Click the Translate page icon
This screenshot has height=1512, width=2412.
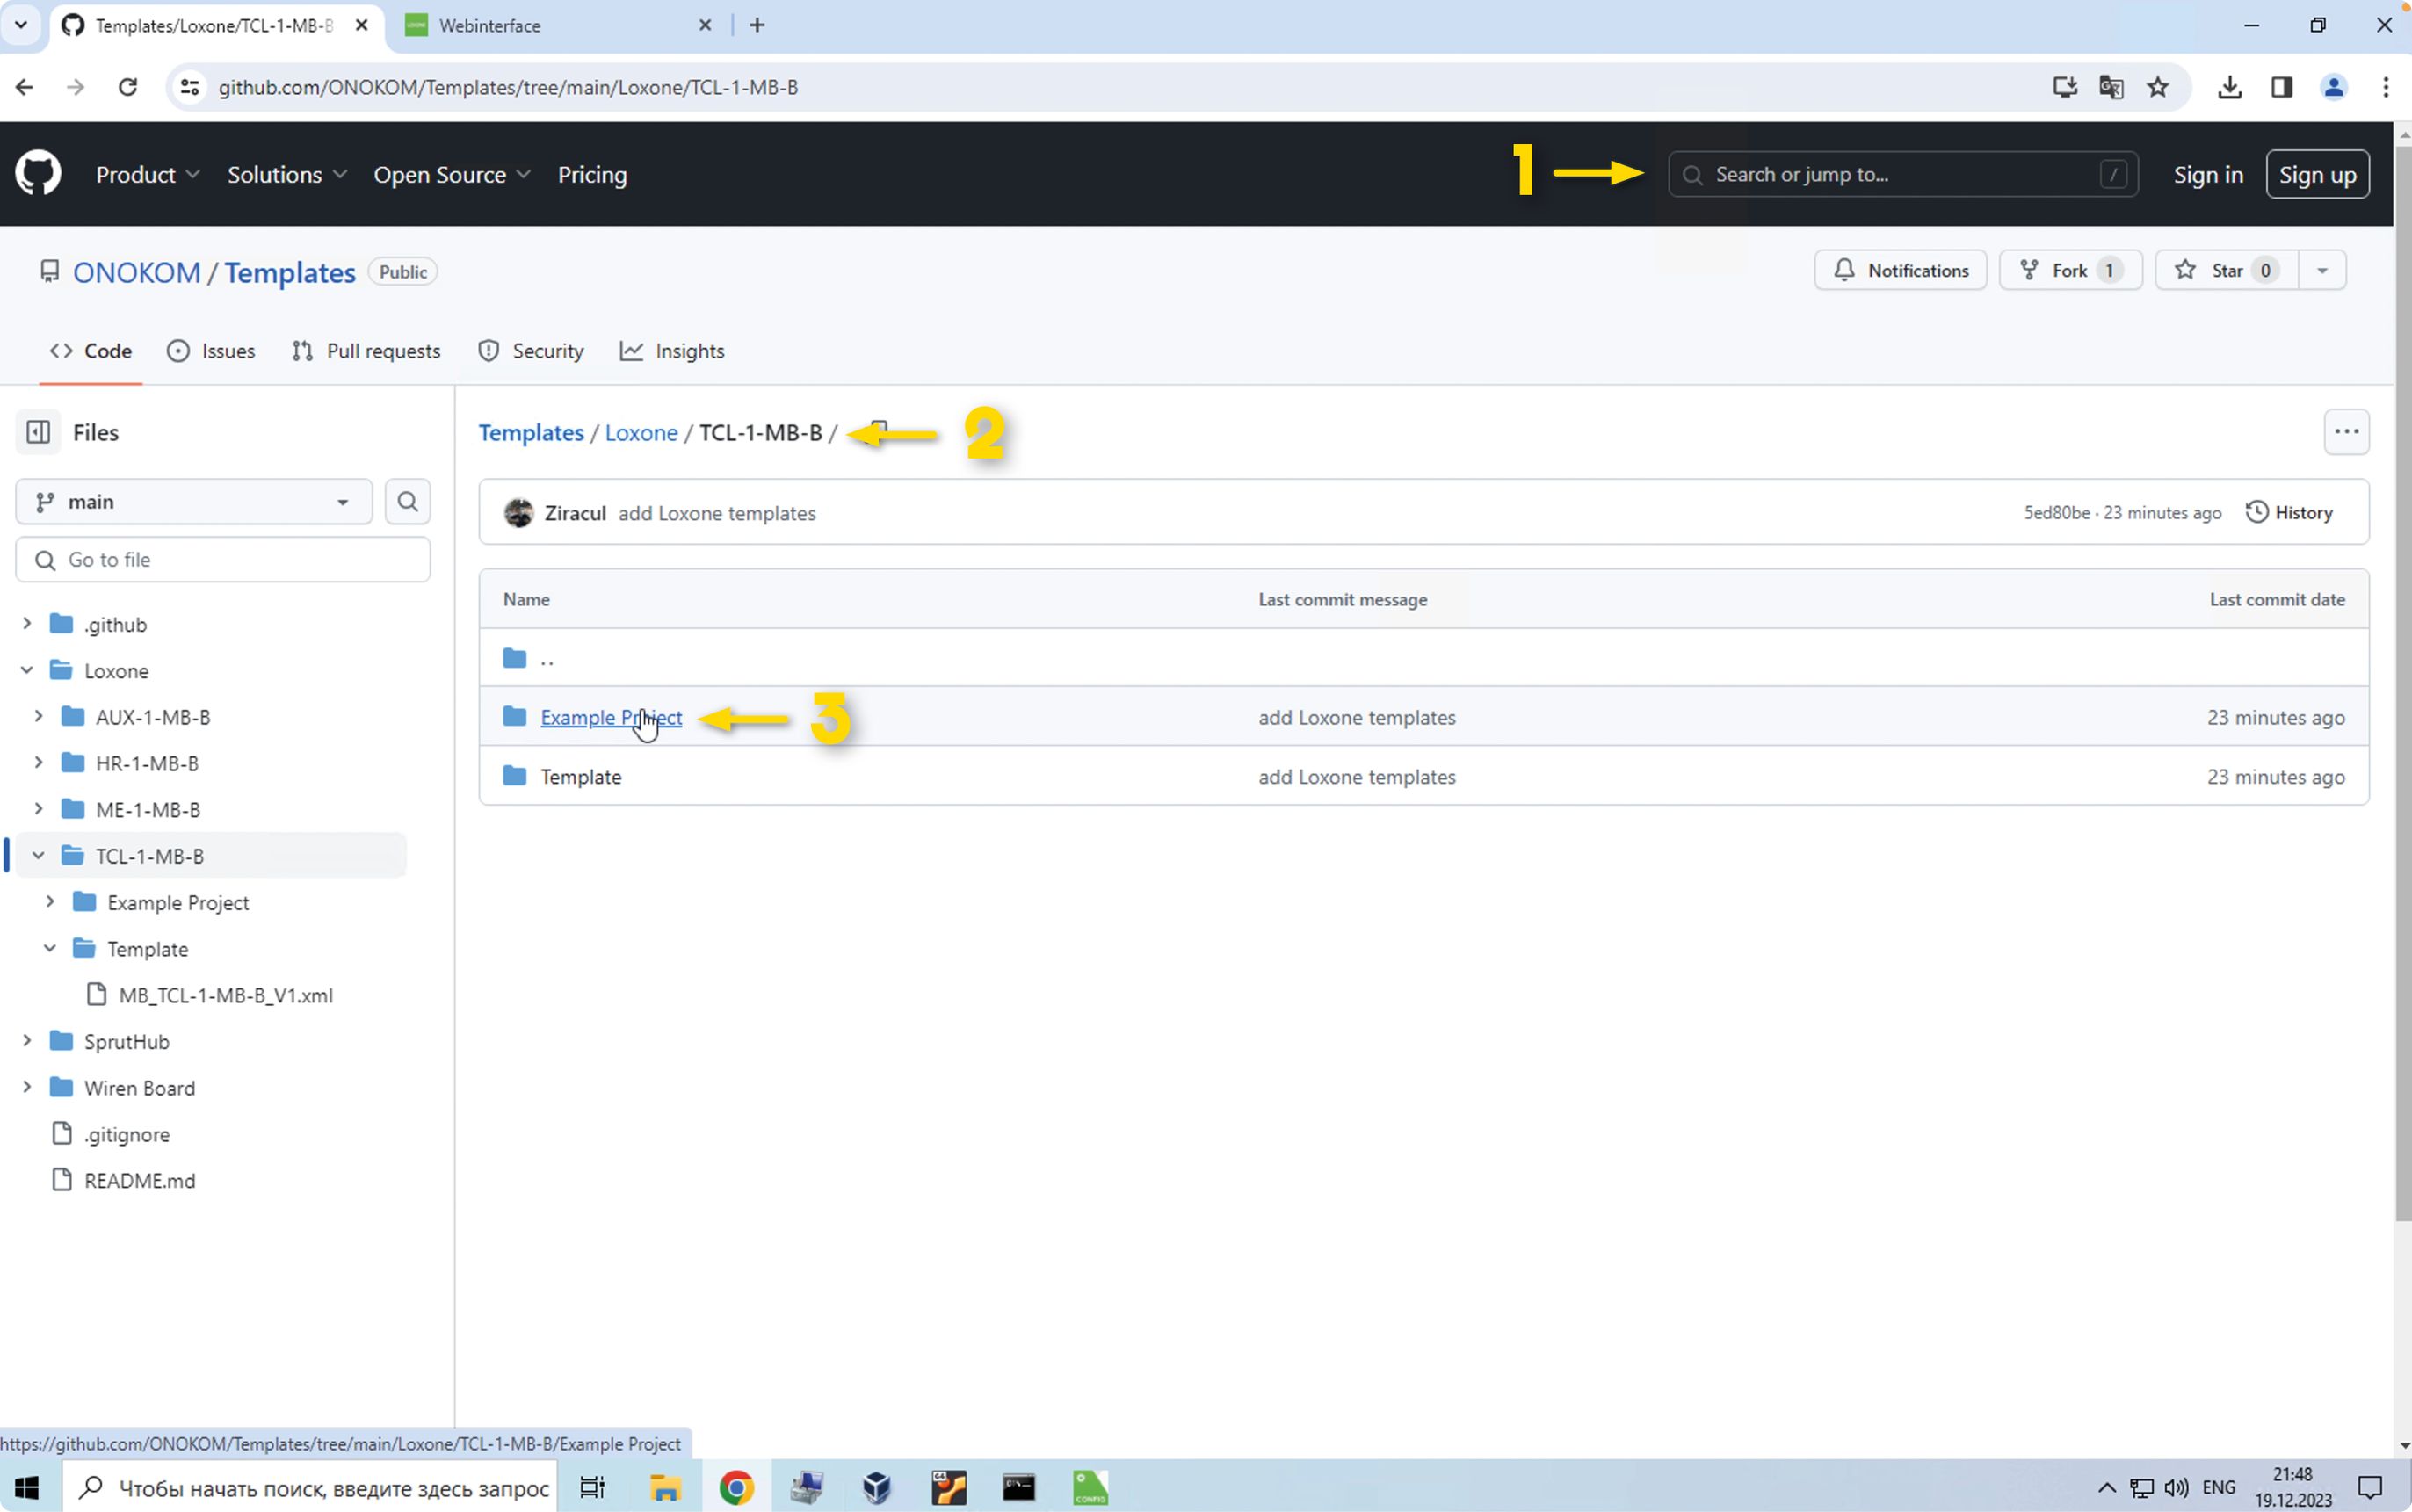[2111, 87]
